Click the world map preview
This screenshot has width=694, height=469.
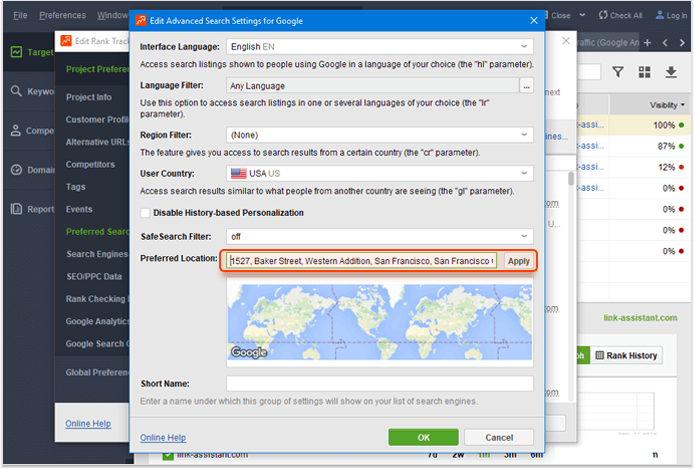click(380, 322)
